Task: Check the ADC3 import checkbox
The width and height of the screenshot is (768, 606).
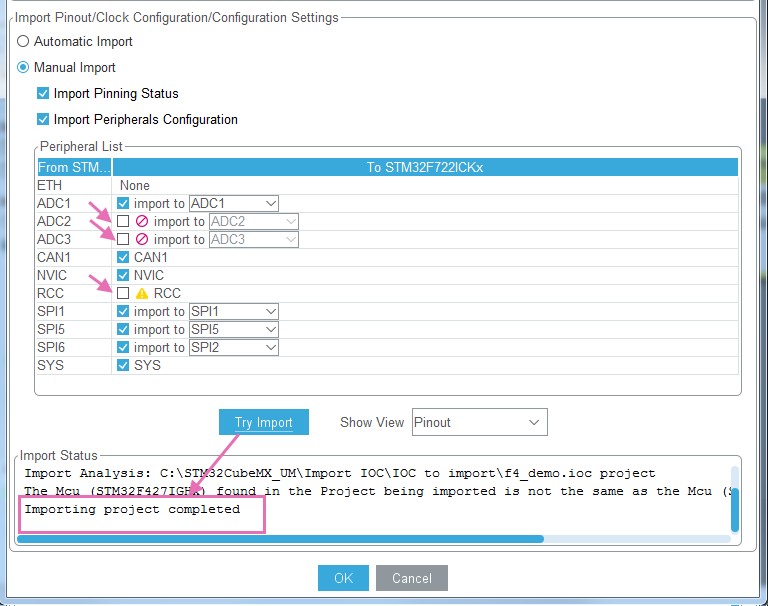Action: [123, 239]
